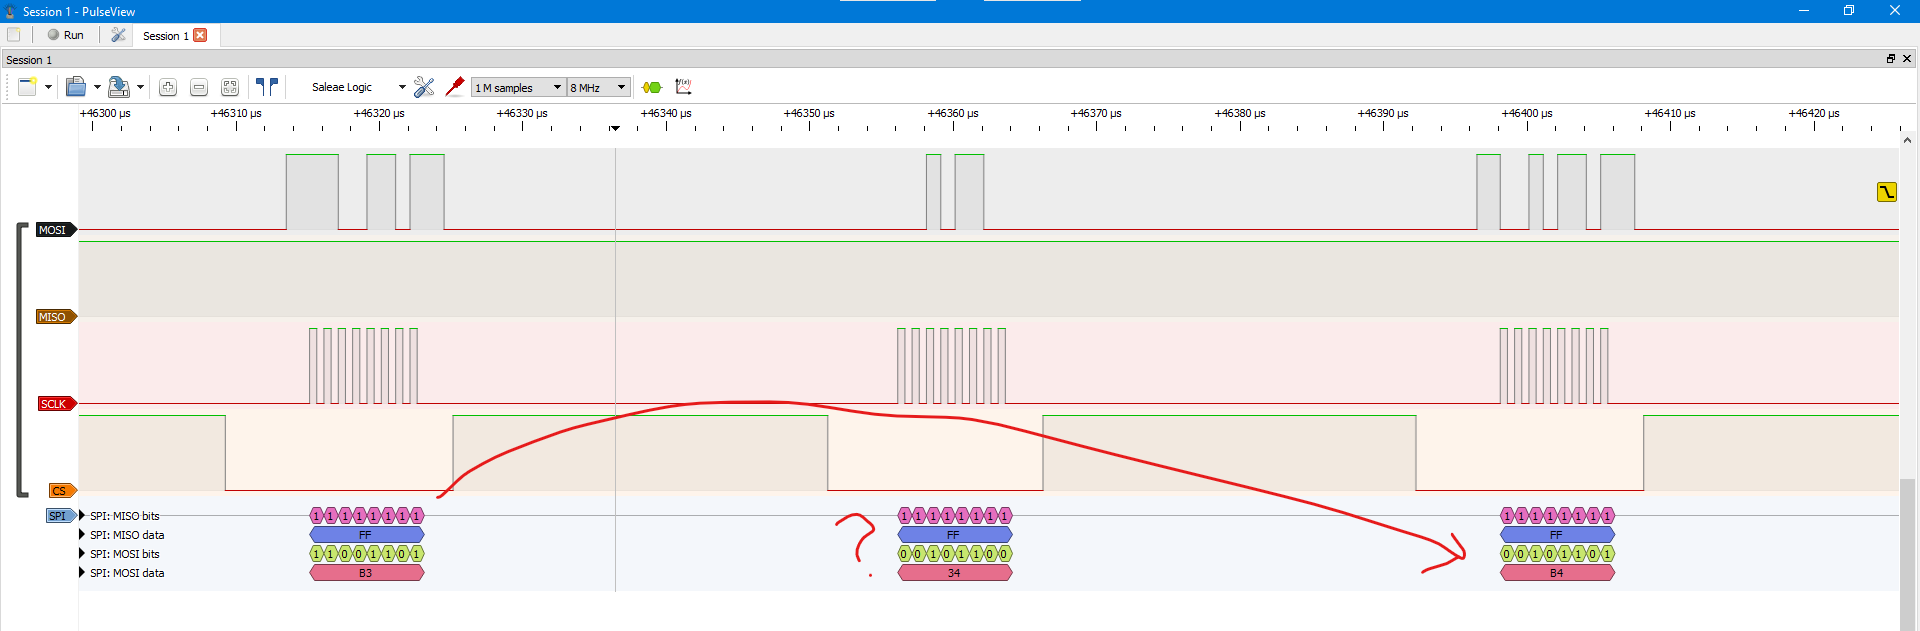Close Session 1 tab with red X
1920x631 pixels.
200,35
